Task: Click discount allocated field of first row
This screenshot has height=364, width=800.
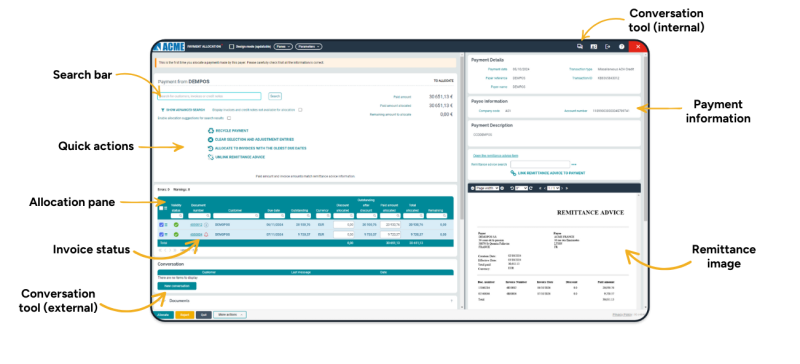Action: (344, 225)
